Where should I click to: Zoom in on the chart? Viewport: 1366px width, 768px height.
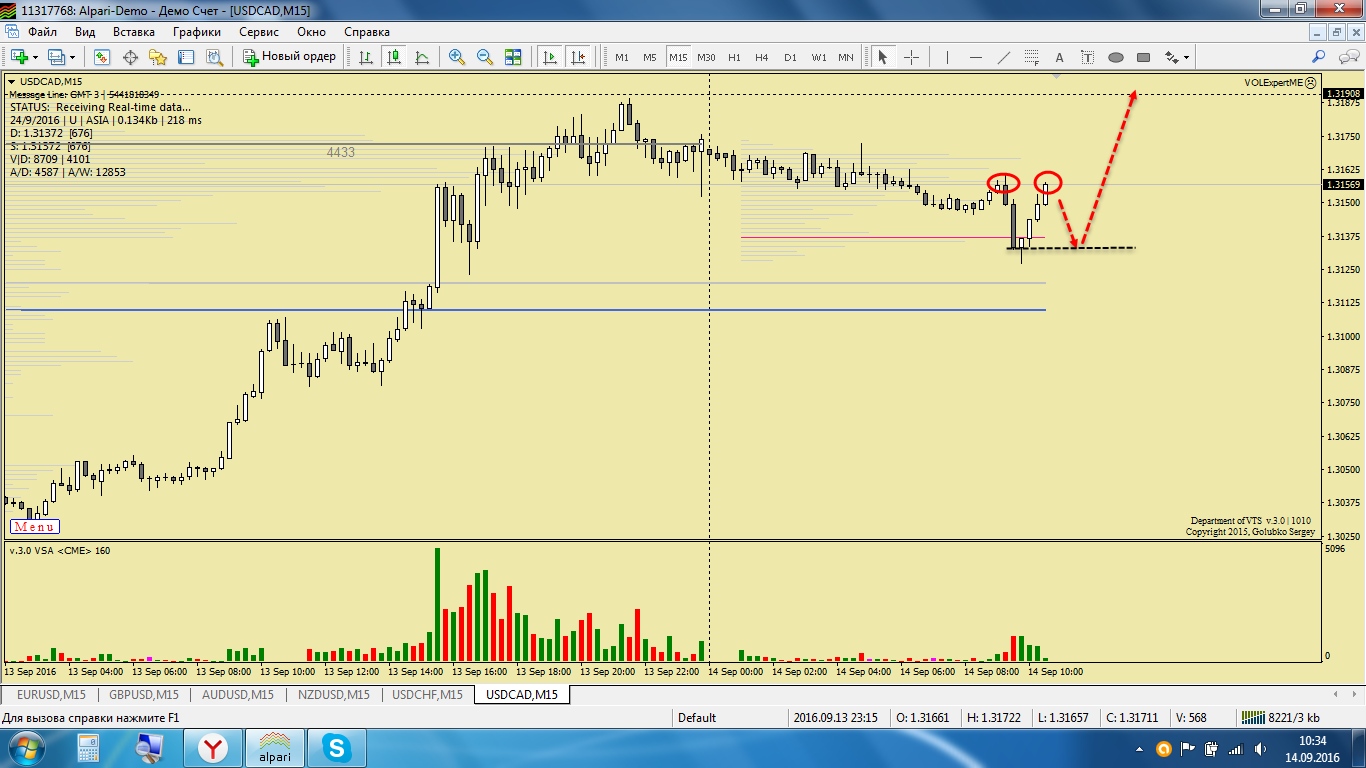pyautogui.click(x=457, y=57)
